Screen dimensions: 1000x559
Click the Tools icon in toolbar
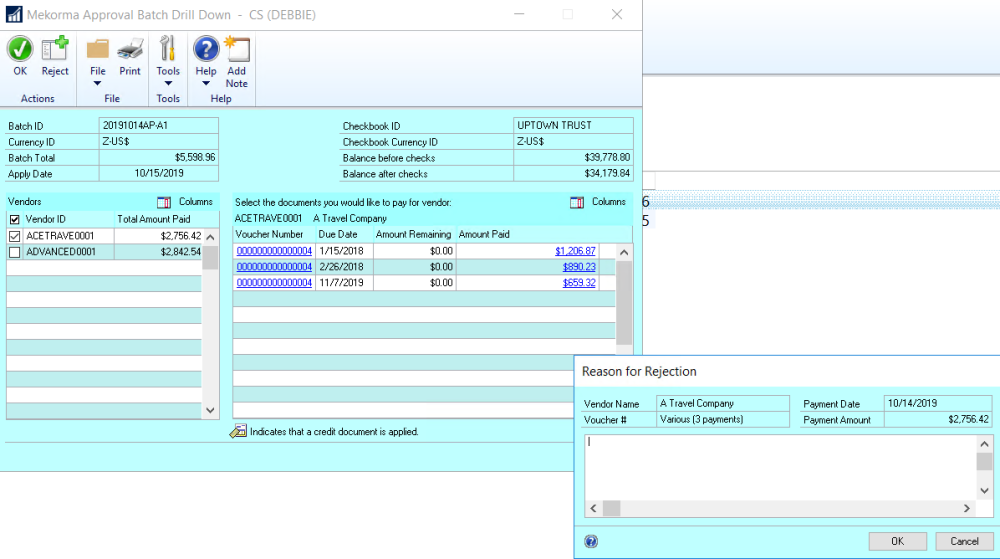[x=168, y=49]
